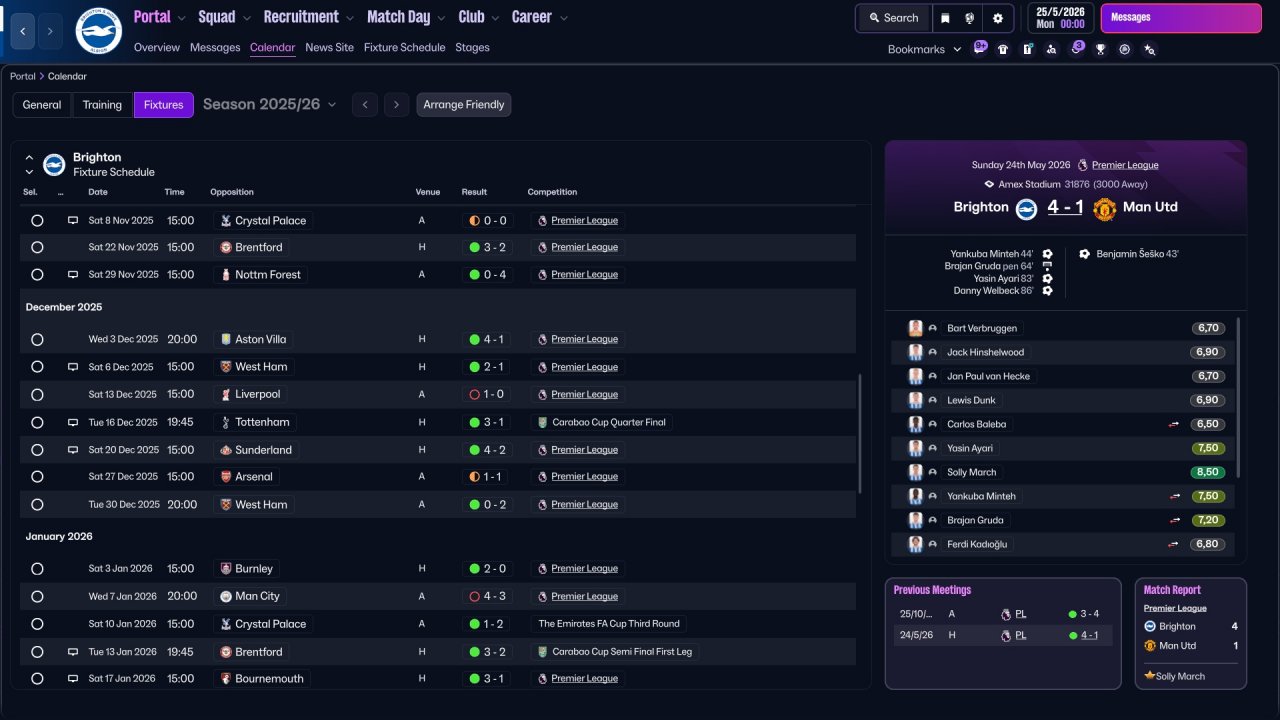Click TV icon on Sunderland 20 Dec row
The image size is (1280, 720).
(73, 450)
